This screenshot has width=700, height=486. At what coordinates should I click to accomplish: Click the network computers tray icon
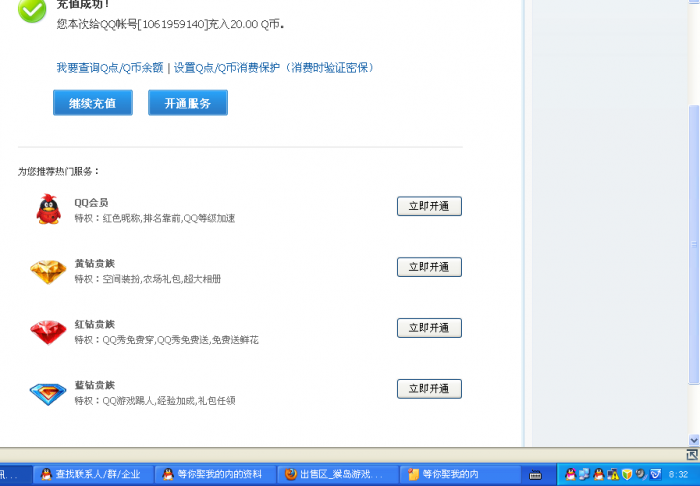pyautogui.click(x=584, y=474)
